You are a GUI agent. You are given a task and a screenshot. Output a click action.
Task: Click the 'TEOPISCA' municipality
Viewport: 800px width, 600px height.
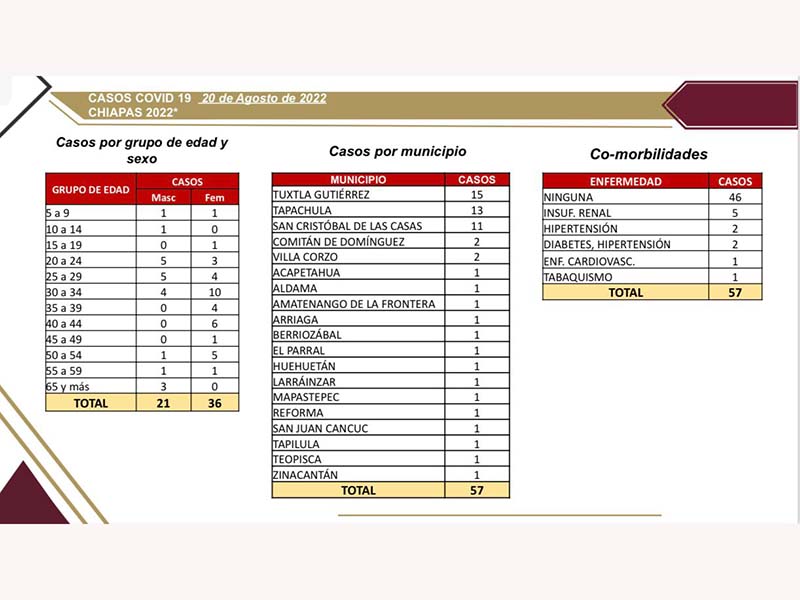coord(297,459)
